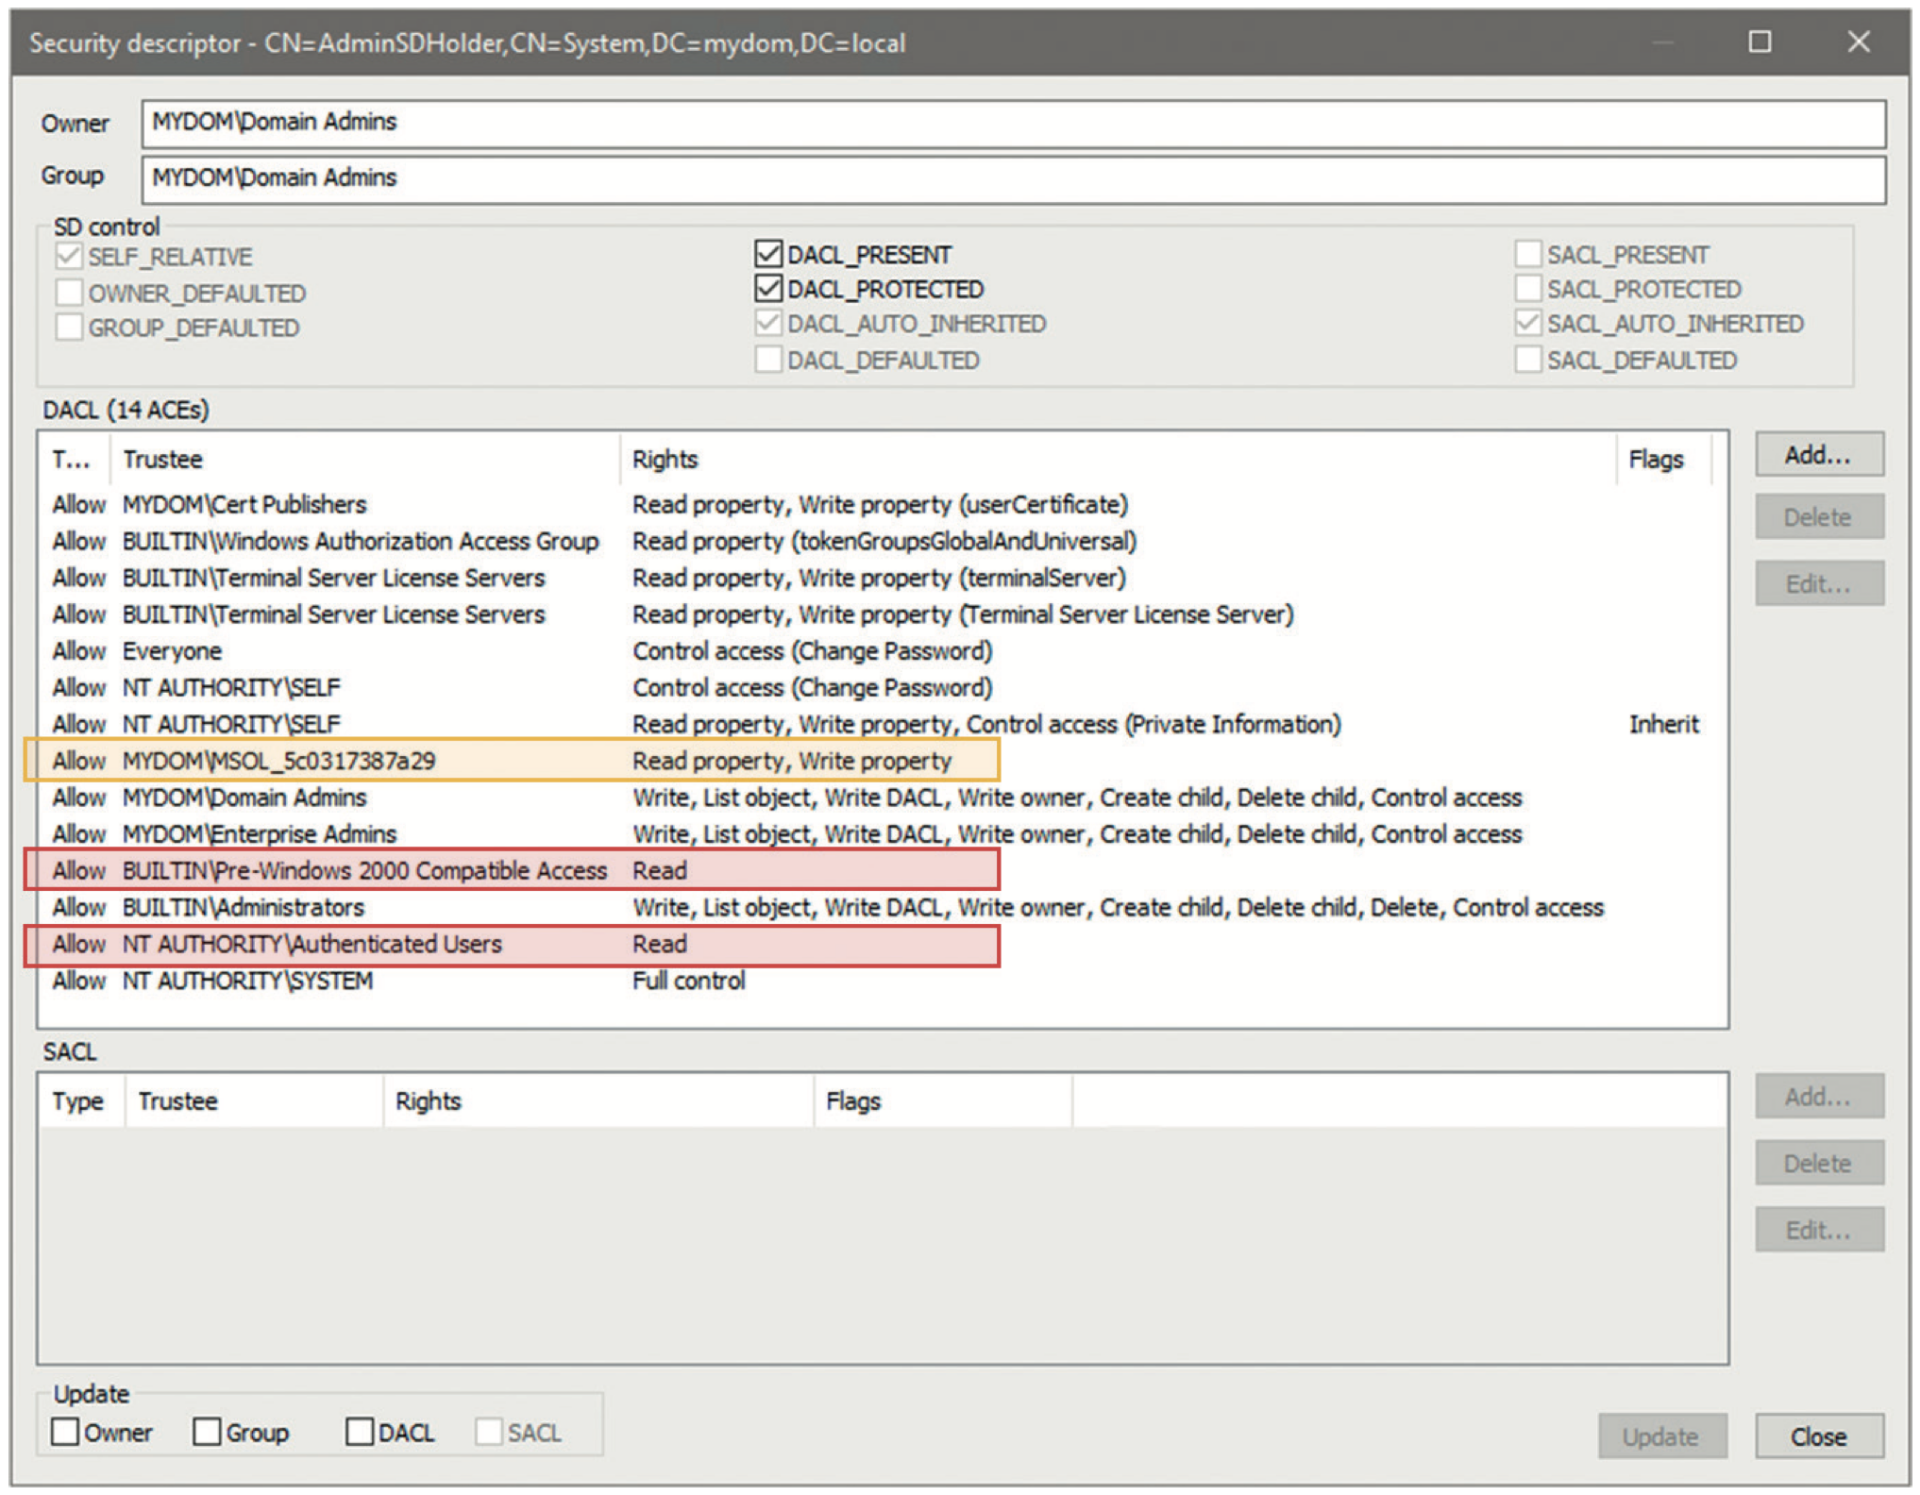Enable the SACL_PROTECTED flag
1920x1495 pixels.
click(x=1530, y=289)
